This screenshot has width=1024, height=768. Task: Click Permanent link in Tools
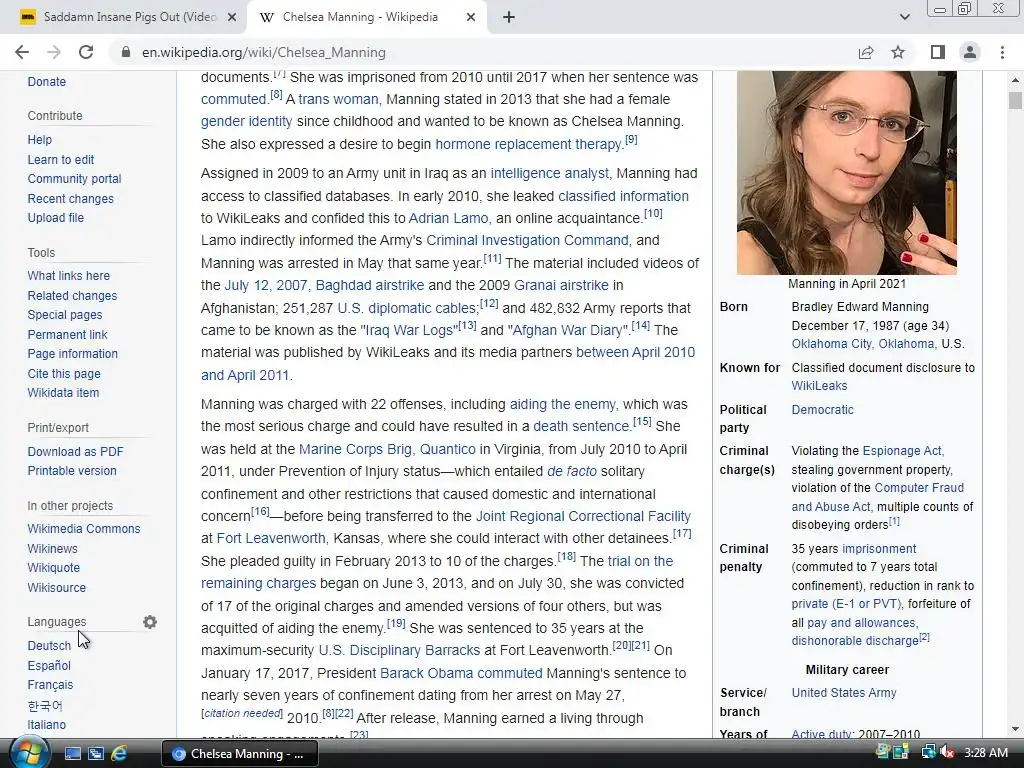coord(67,334)
